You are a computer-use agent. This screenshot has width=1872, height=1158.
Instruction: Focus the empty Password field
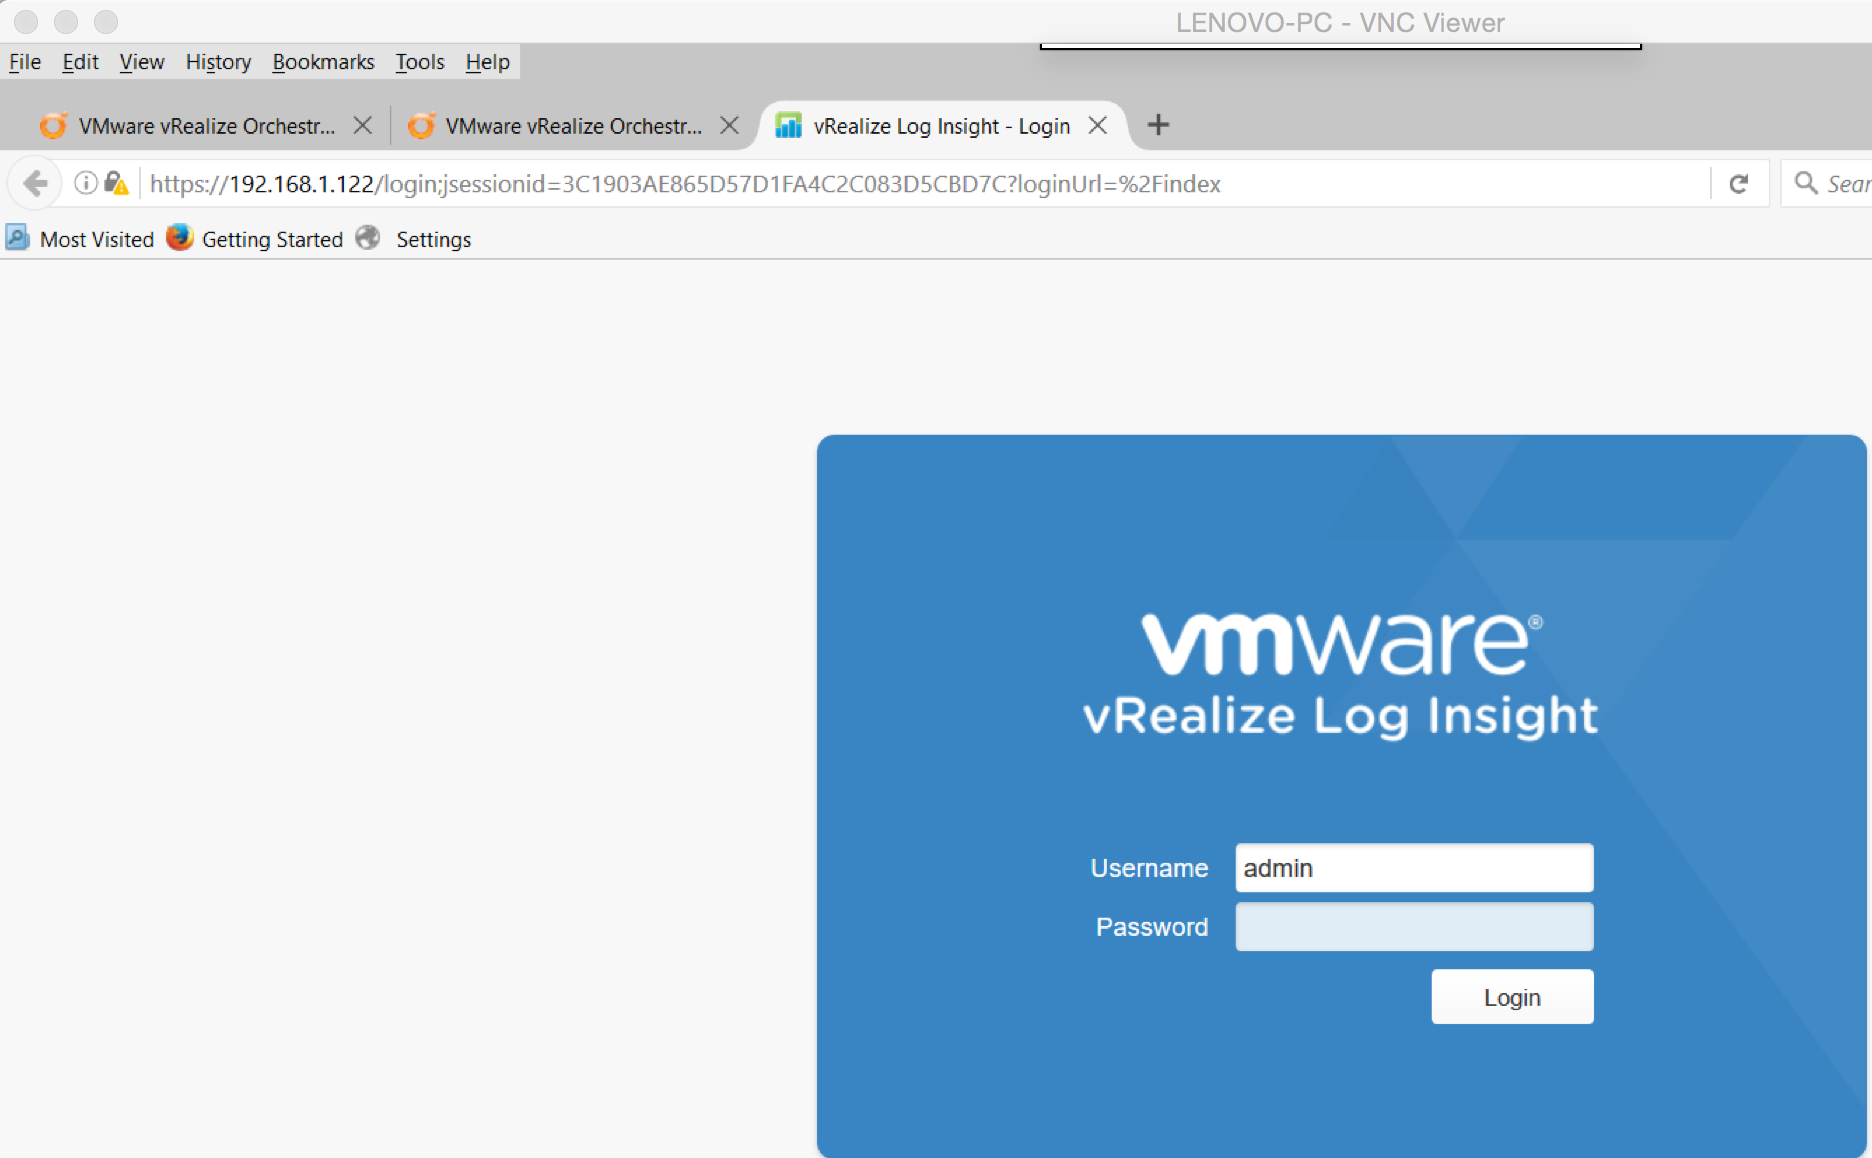(1414, 927)
